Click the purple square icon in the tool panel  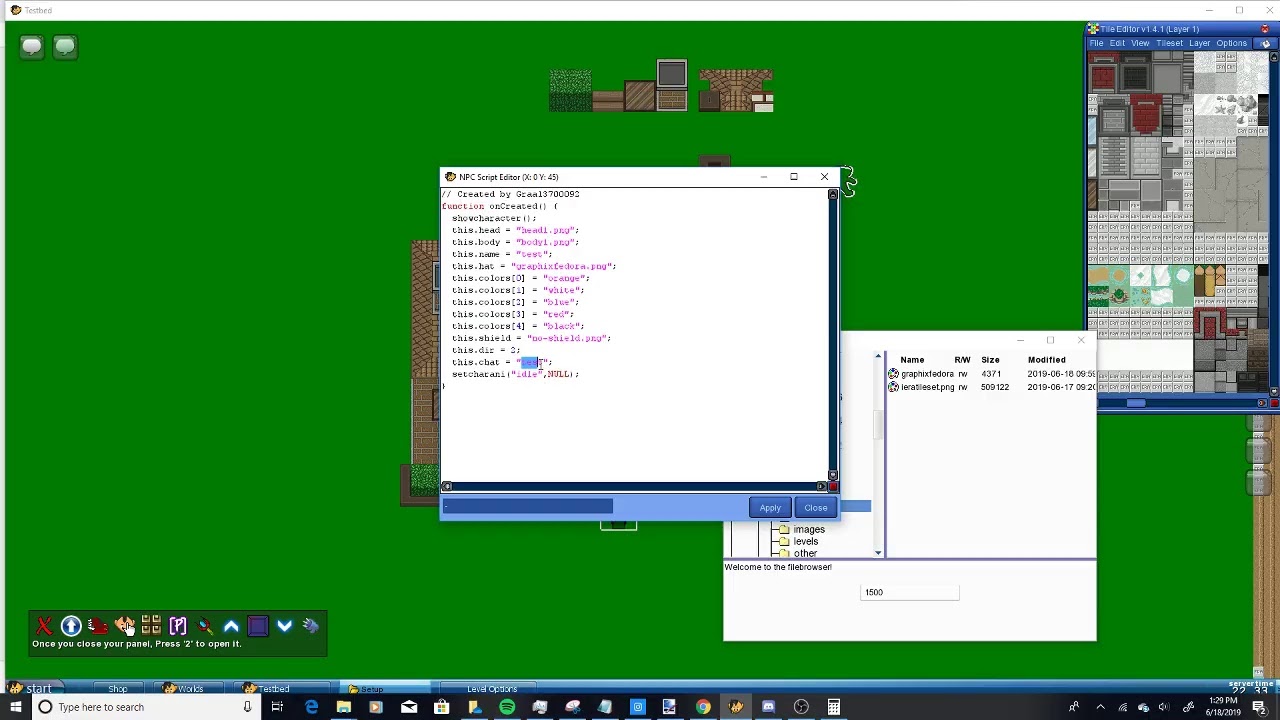(x=258, y=626)
